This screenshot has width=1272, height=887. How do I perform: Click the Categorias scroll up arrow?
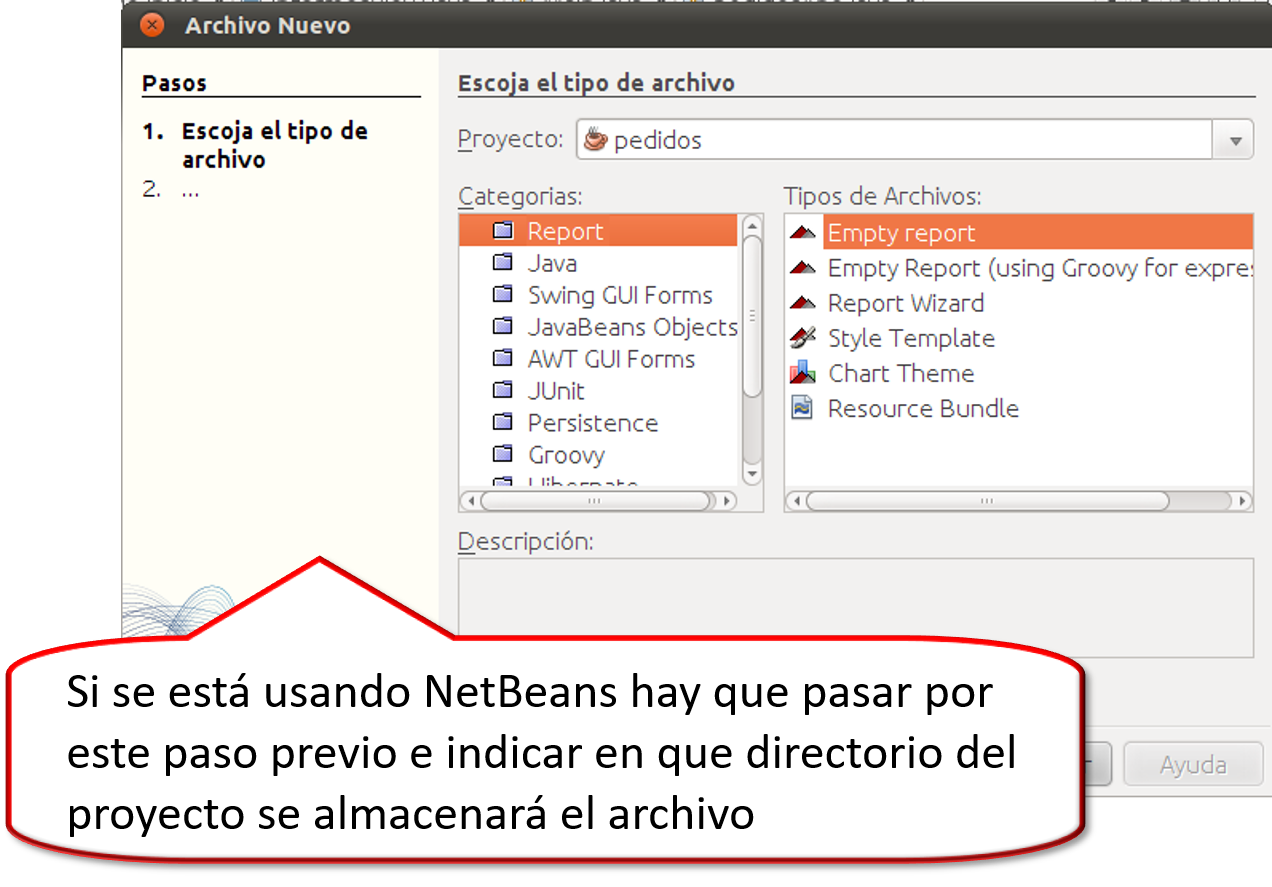point(752,226)
